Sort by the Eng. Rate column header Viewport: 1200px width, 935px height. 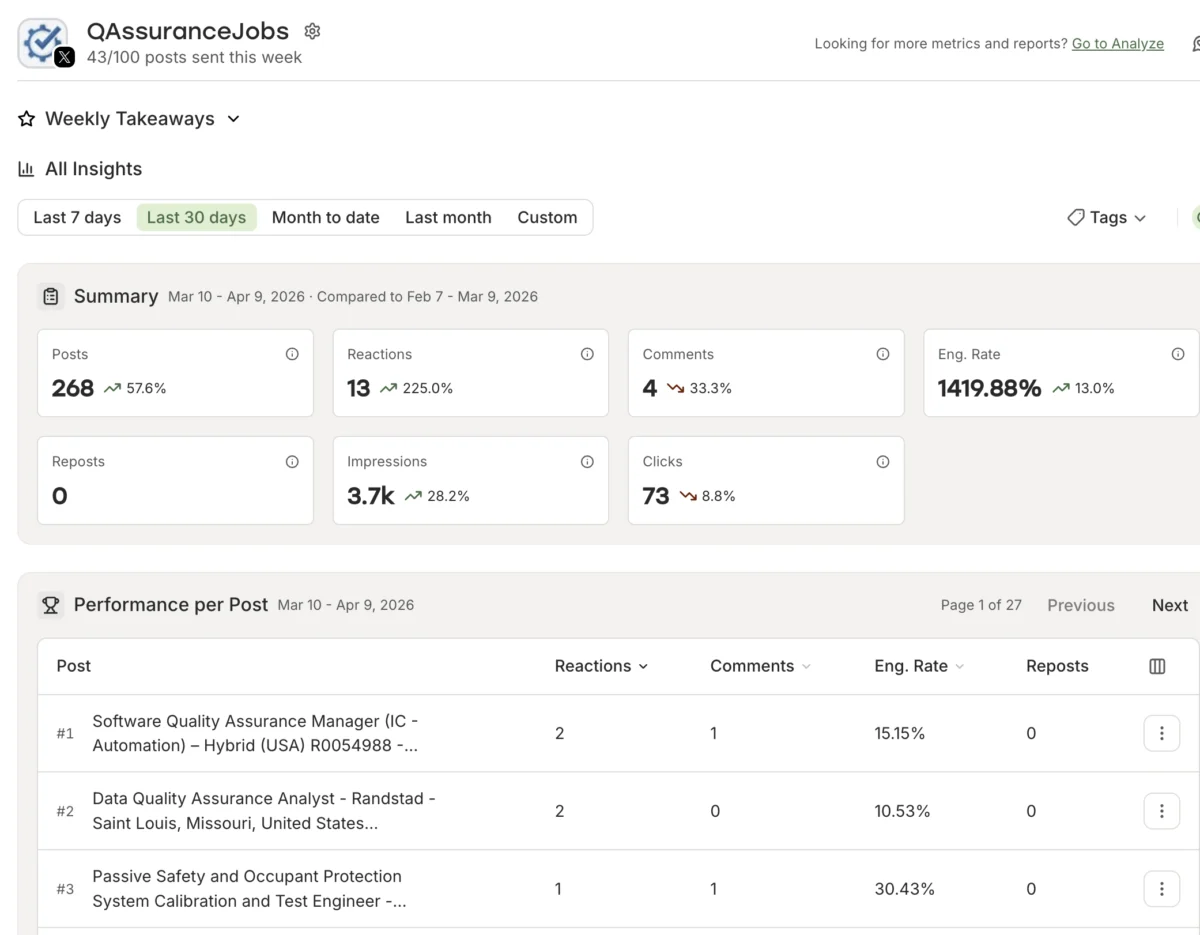coord(919,666)
